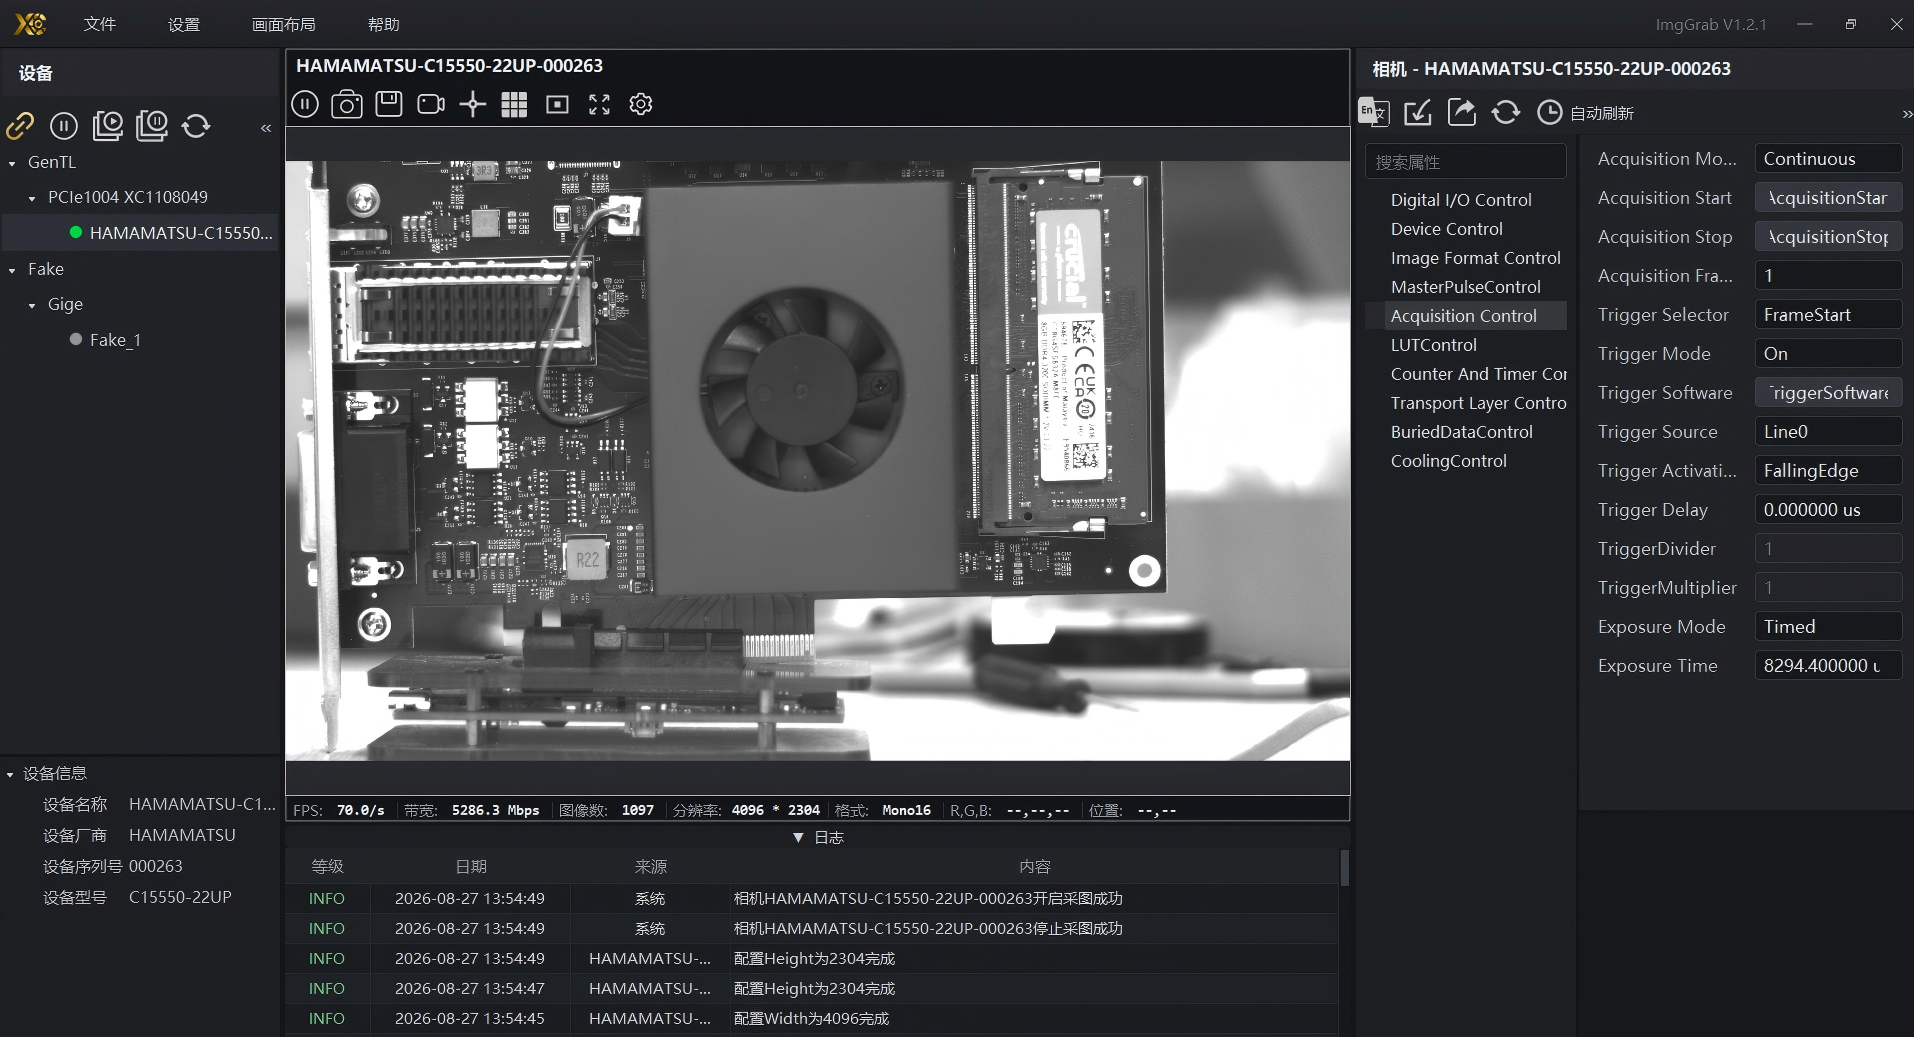Open BuriedDataControl category
Viewport: 1914px width, 1037px height.
[x=1461, y=432]
